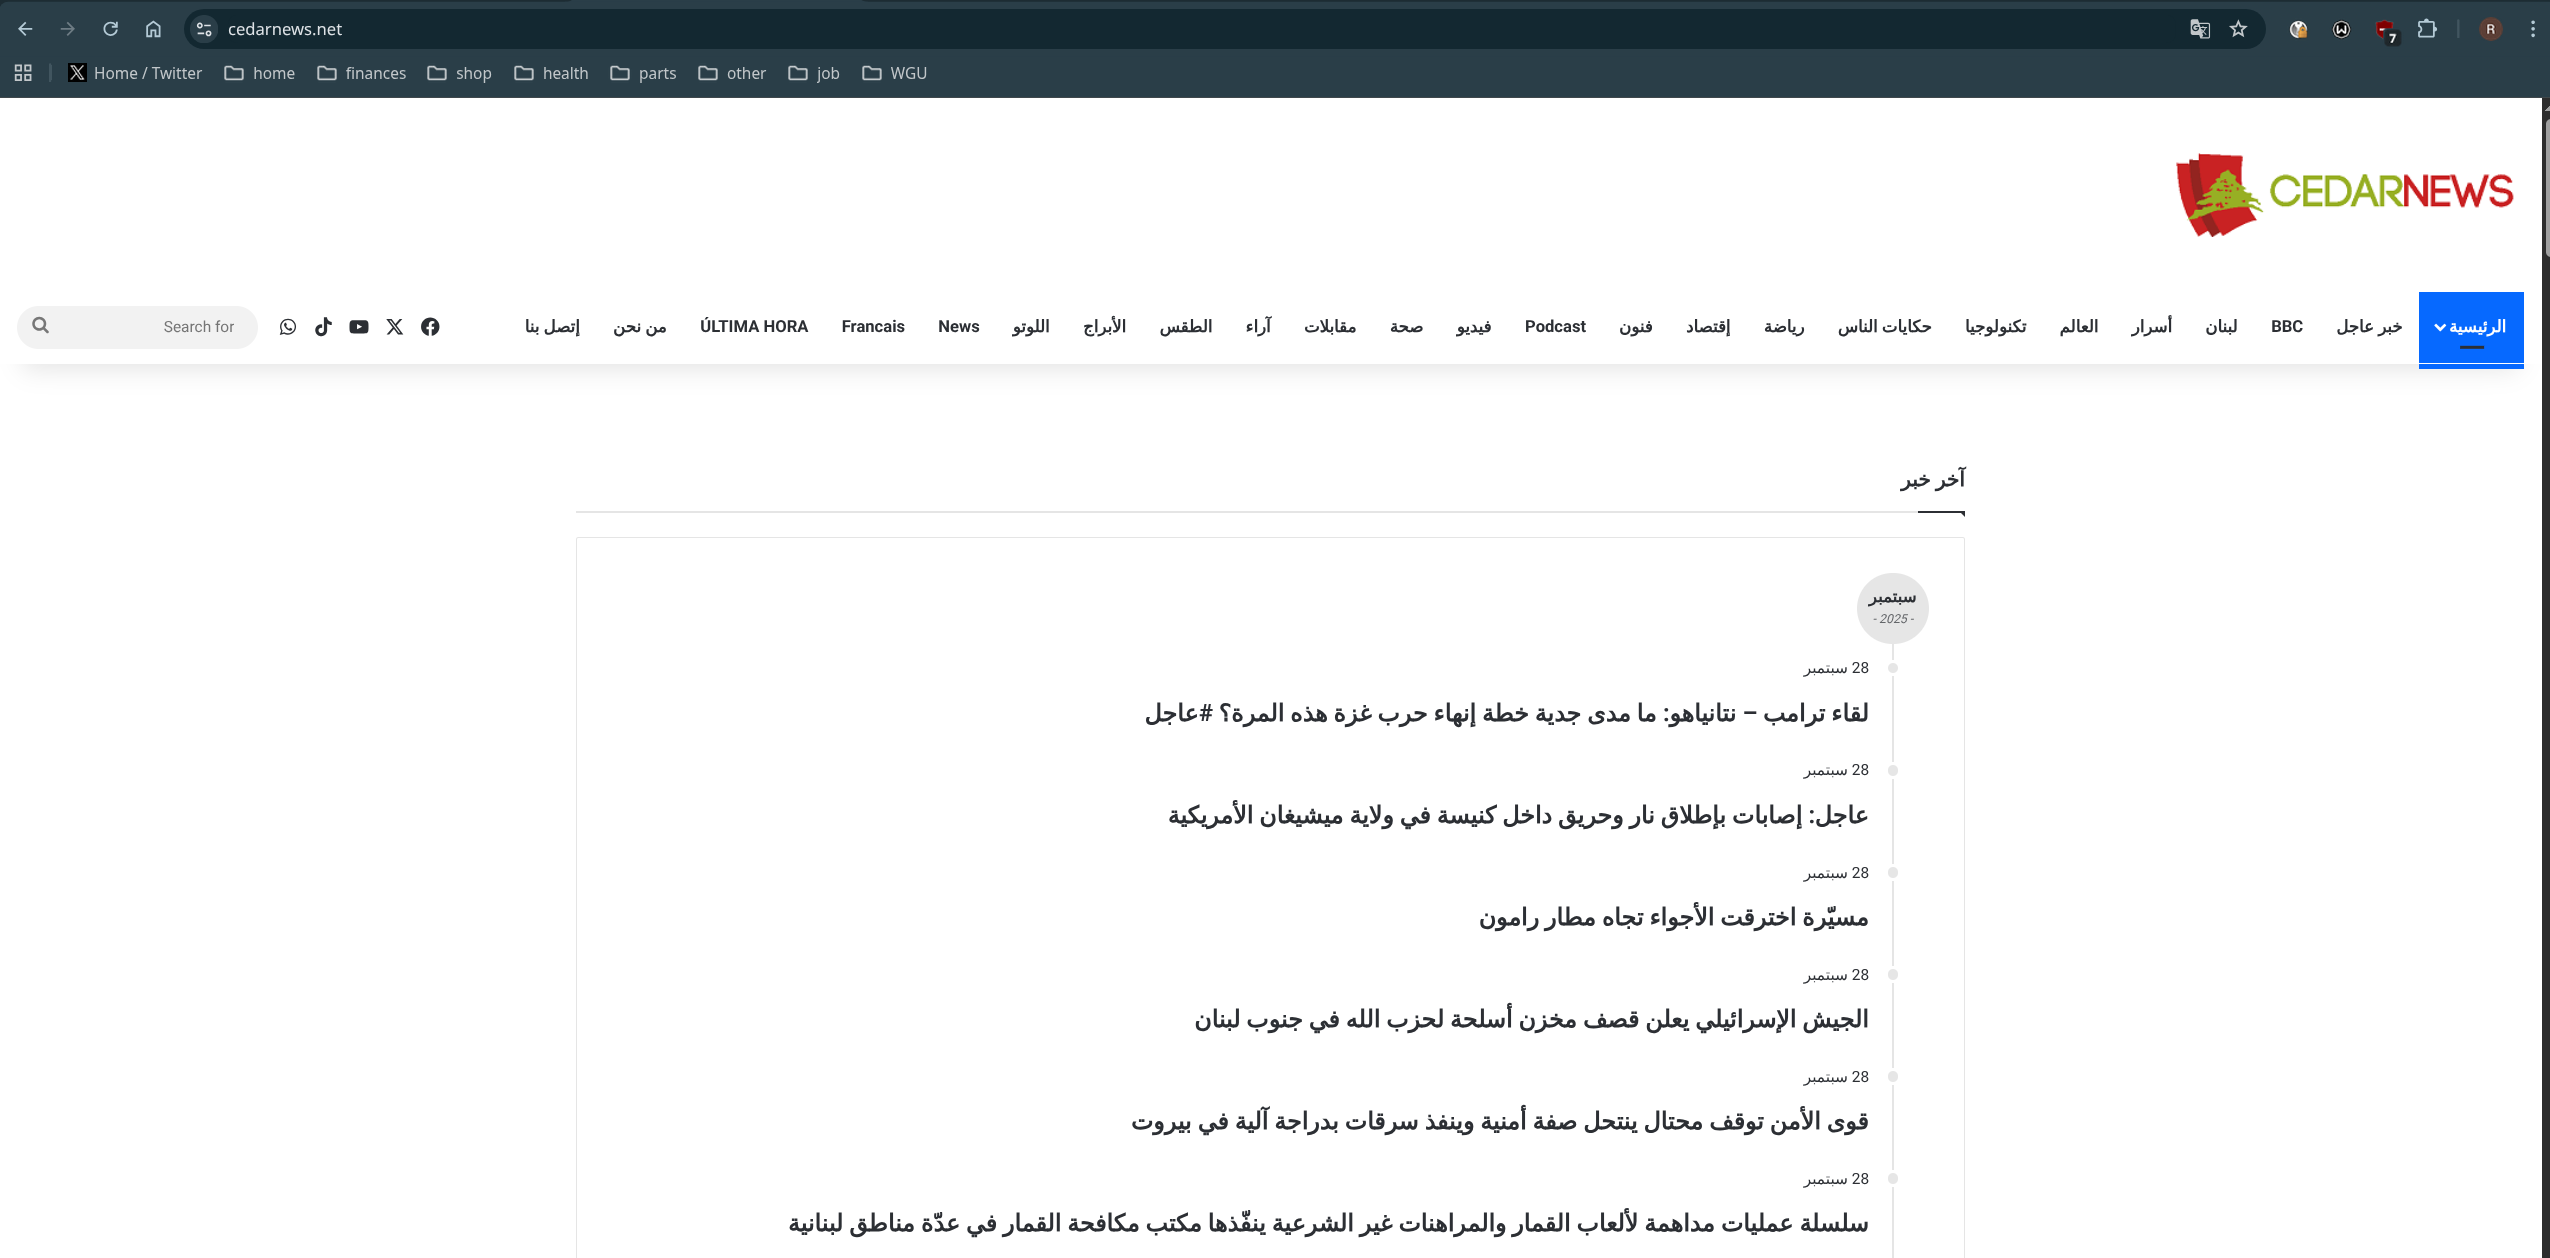Open the BBC menu item
2550x1258 pixels.
pyautogui.click(x=2286, y=327)
